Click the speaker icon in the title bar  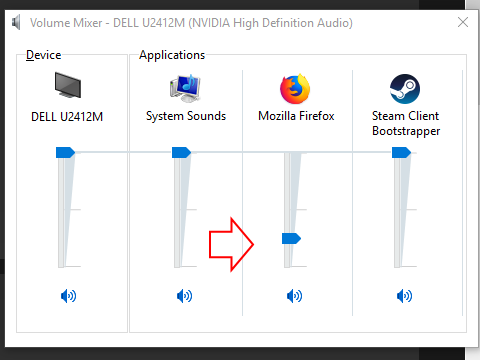pos(16,23)
